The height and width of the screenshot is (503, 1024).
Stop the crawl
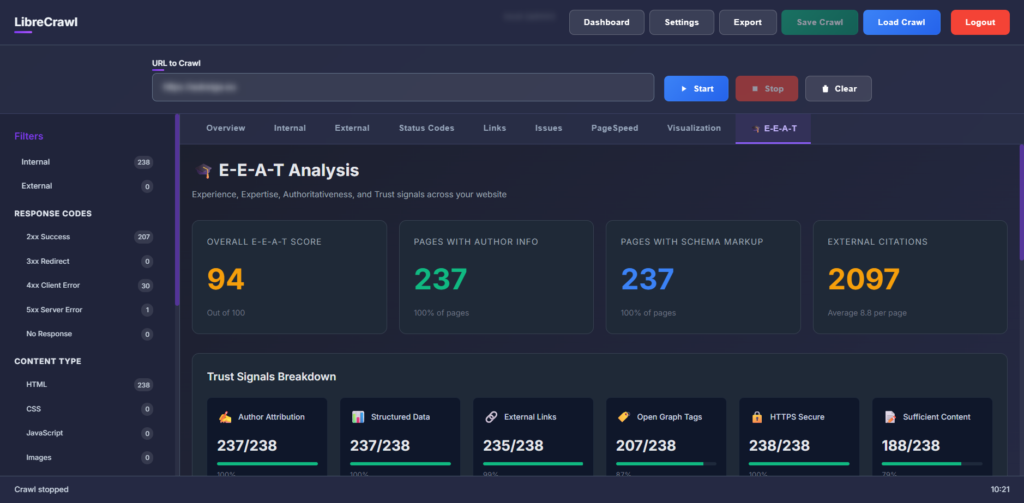tap(767, 88)
